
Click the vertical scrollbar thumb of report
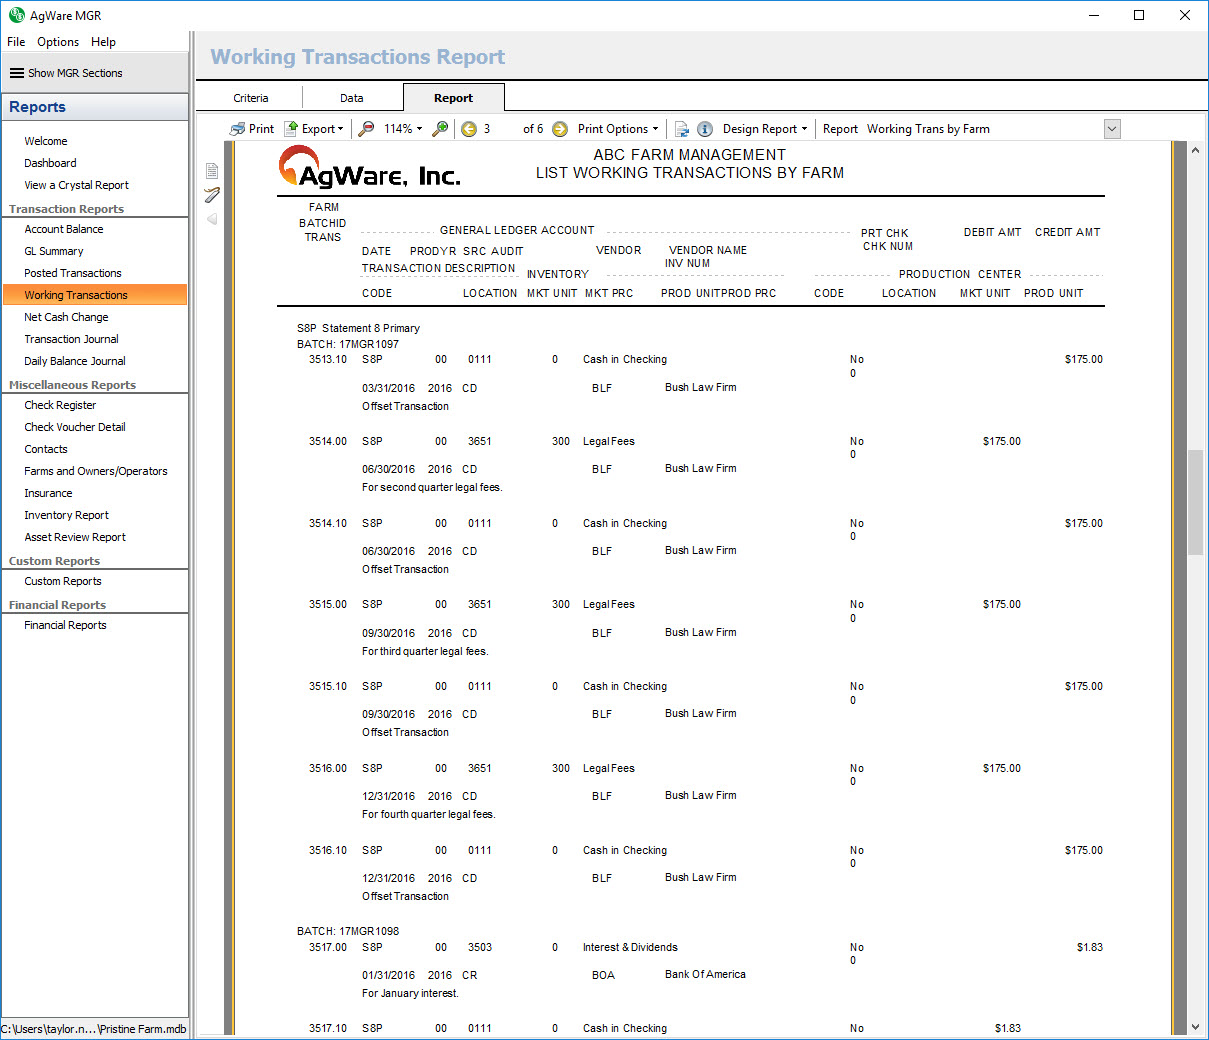tap(1195, 502)
